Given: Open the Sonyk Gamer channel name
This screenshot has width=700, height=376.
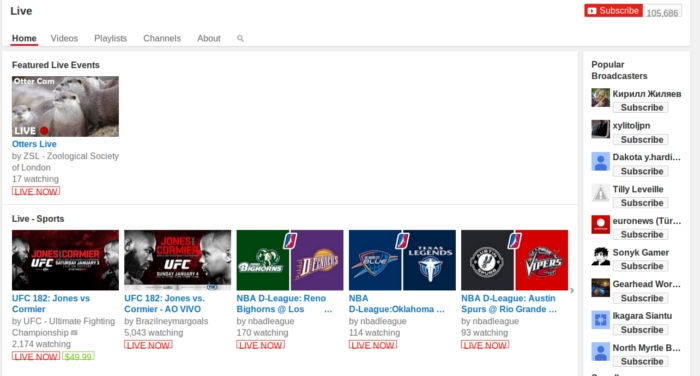Looking at the screenshot, I should pos(641,252).
